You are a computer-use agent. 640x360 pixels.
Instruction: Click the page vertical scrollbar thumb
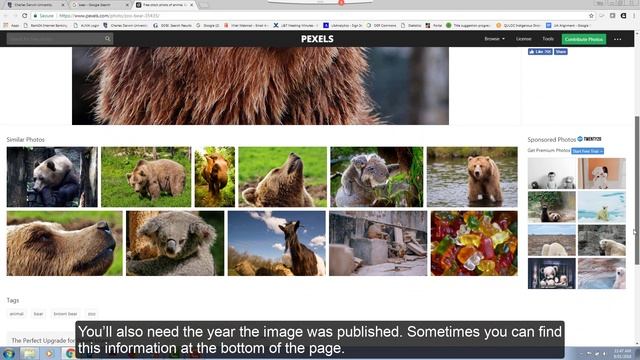click(x=637, y=190)
